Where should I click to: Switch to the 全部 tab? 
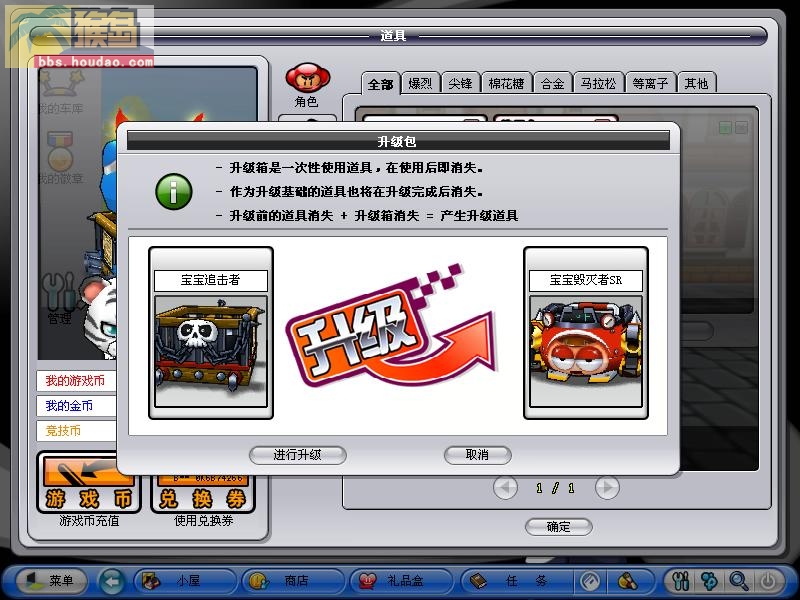[x=381, y=83]
